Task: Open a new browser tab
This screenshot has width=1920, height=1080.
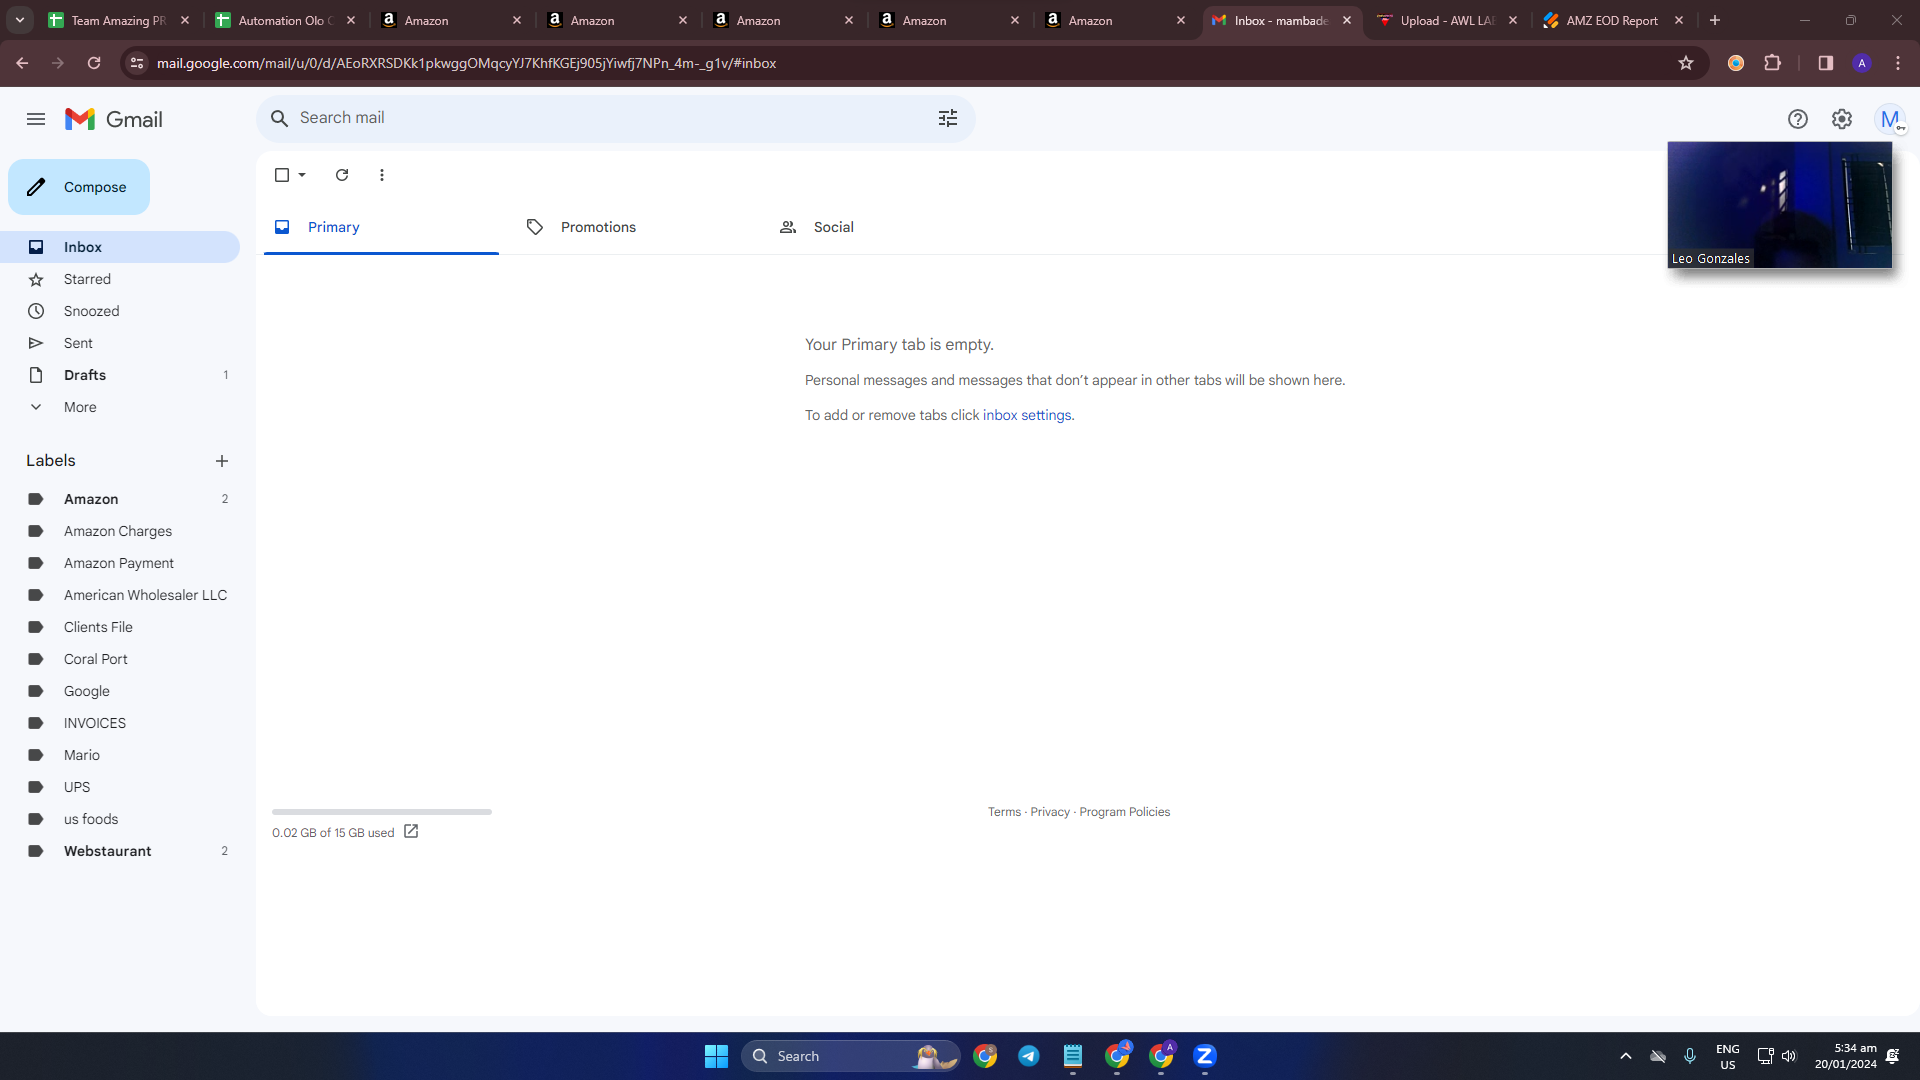Action: (1715, 20)
